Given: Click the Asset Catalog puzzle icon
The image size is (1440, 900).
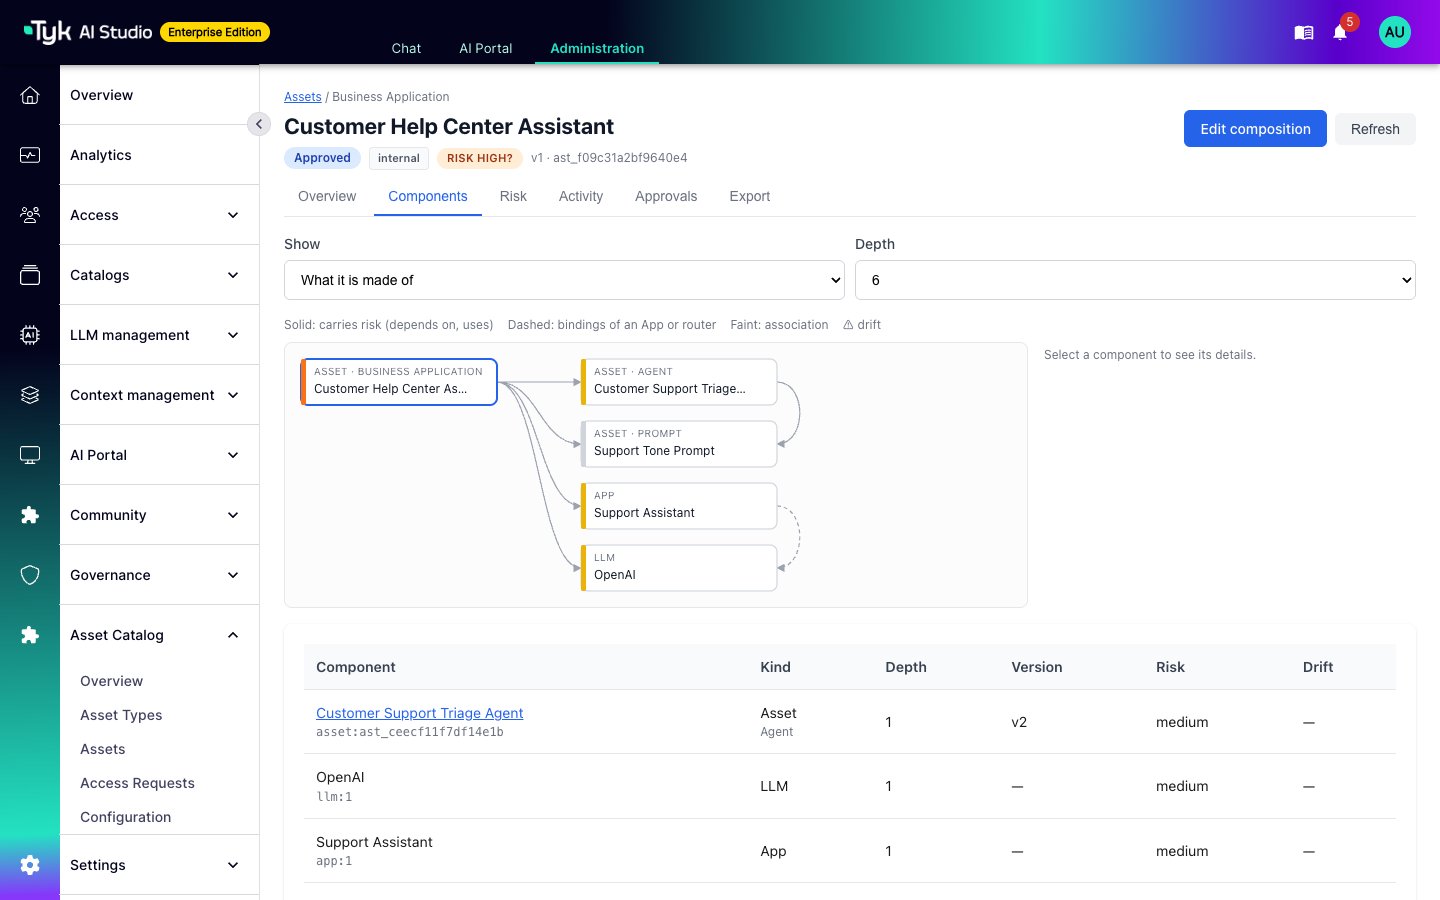Looking at the screenshot, I should 30,635.
